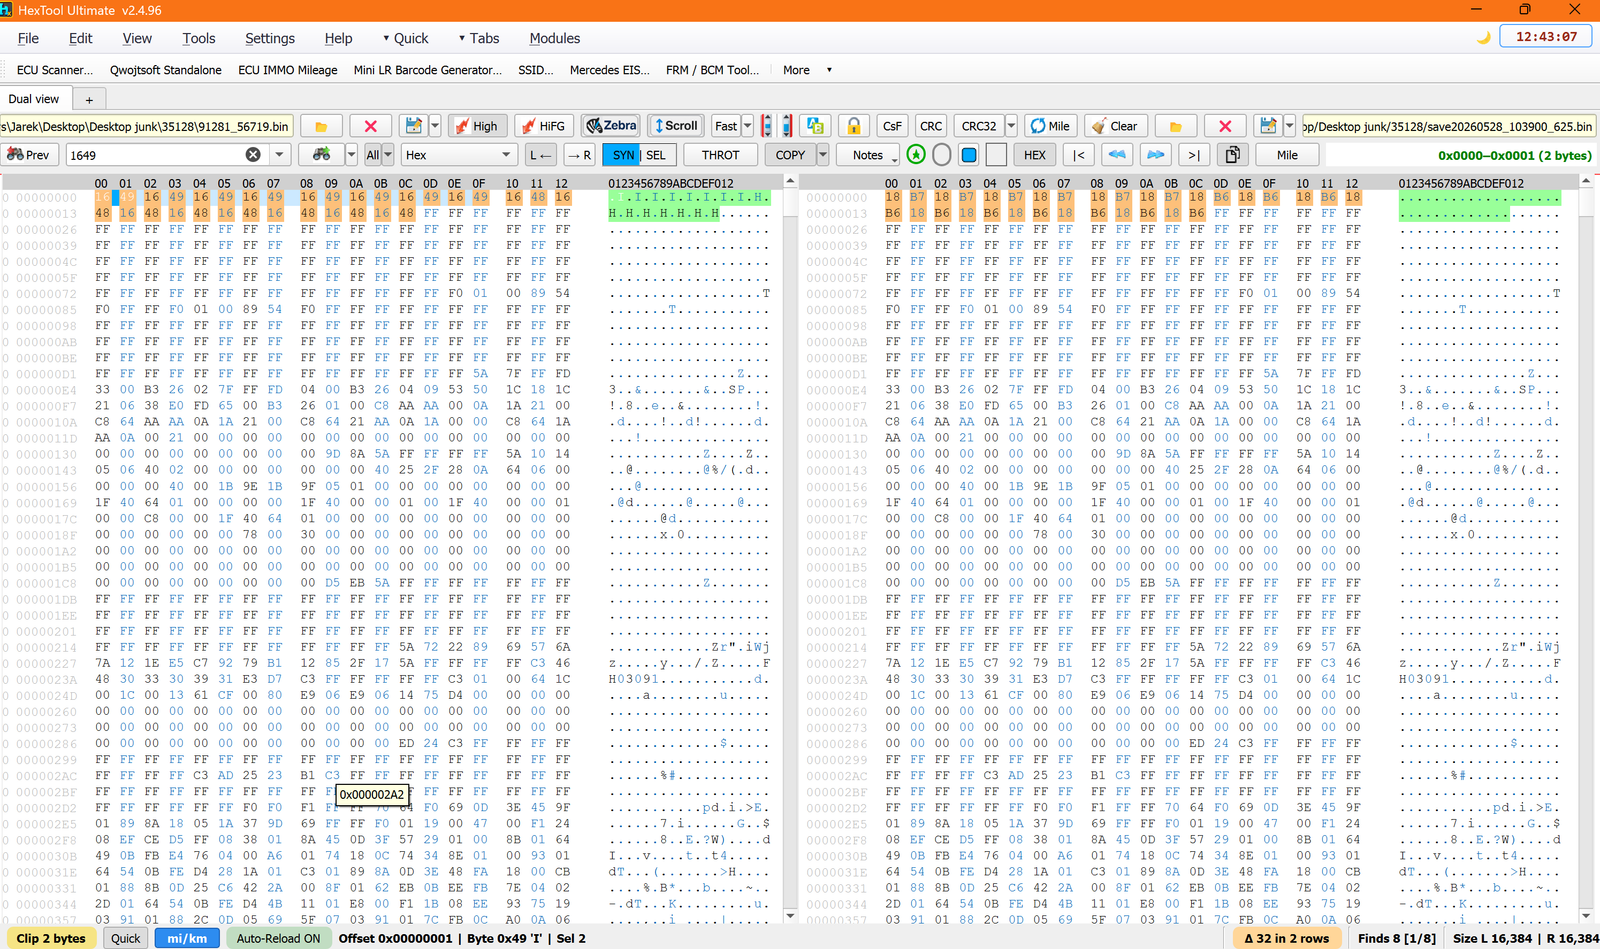Image resolution: width=1600 pixels, height=949 pixels.
Task: Toggle the padlock lock icon
Action: click(x=854, y=126)
